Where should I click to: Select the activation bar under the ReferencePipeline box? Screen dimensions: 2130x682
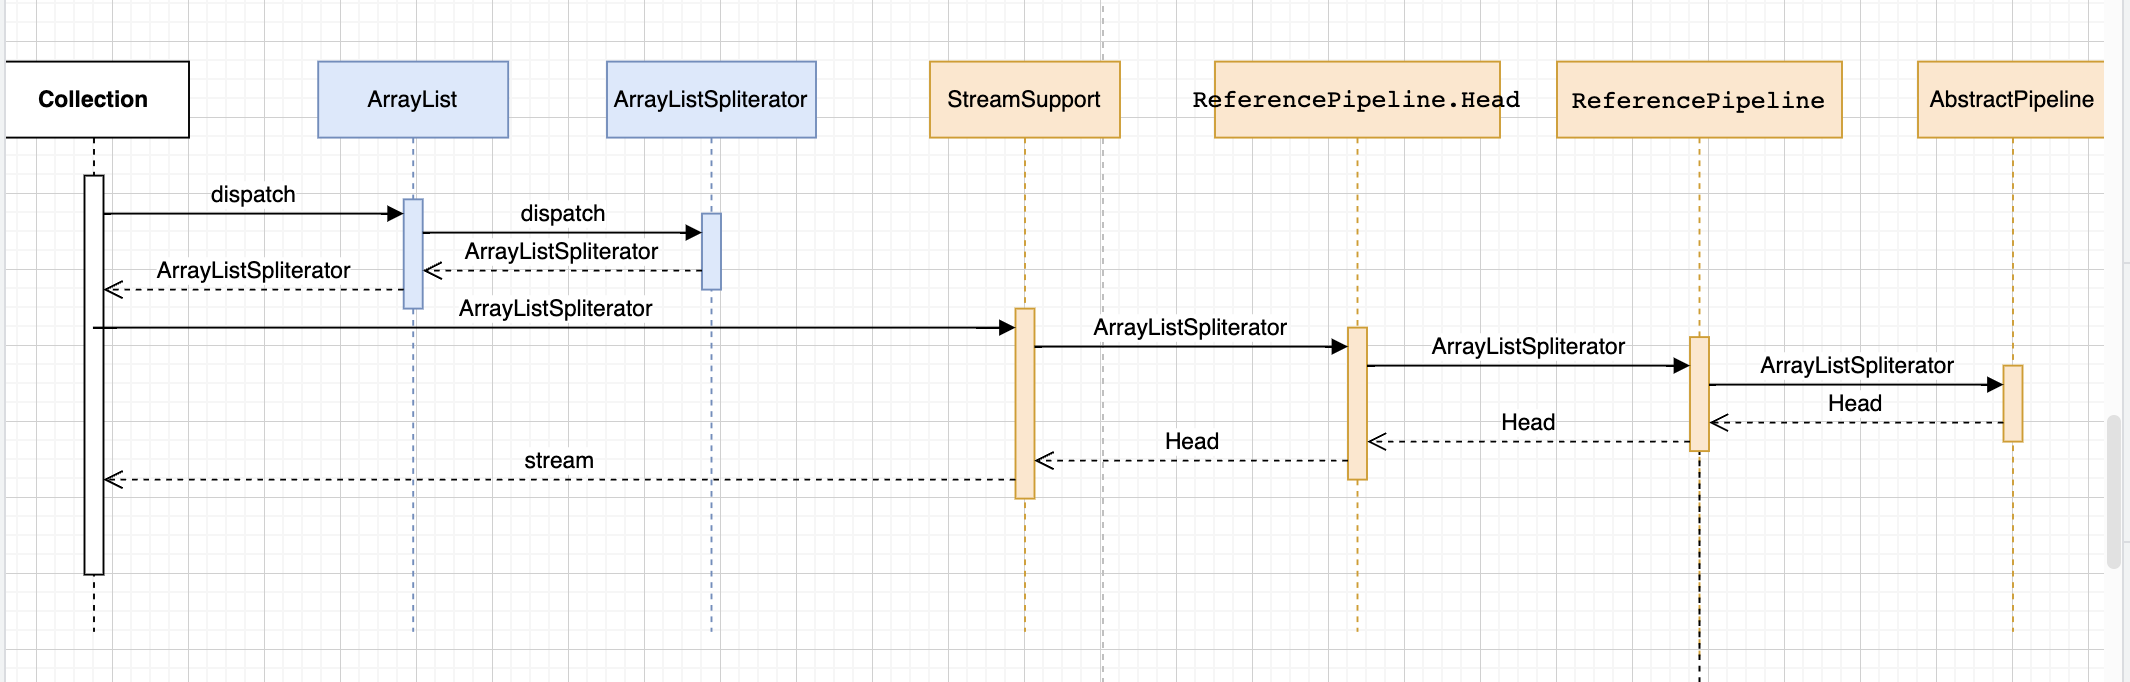click(x=1699, y=394)
